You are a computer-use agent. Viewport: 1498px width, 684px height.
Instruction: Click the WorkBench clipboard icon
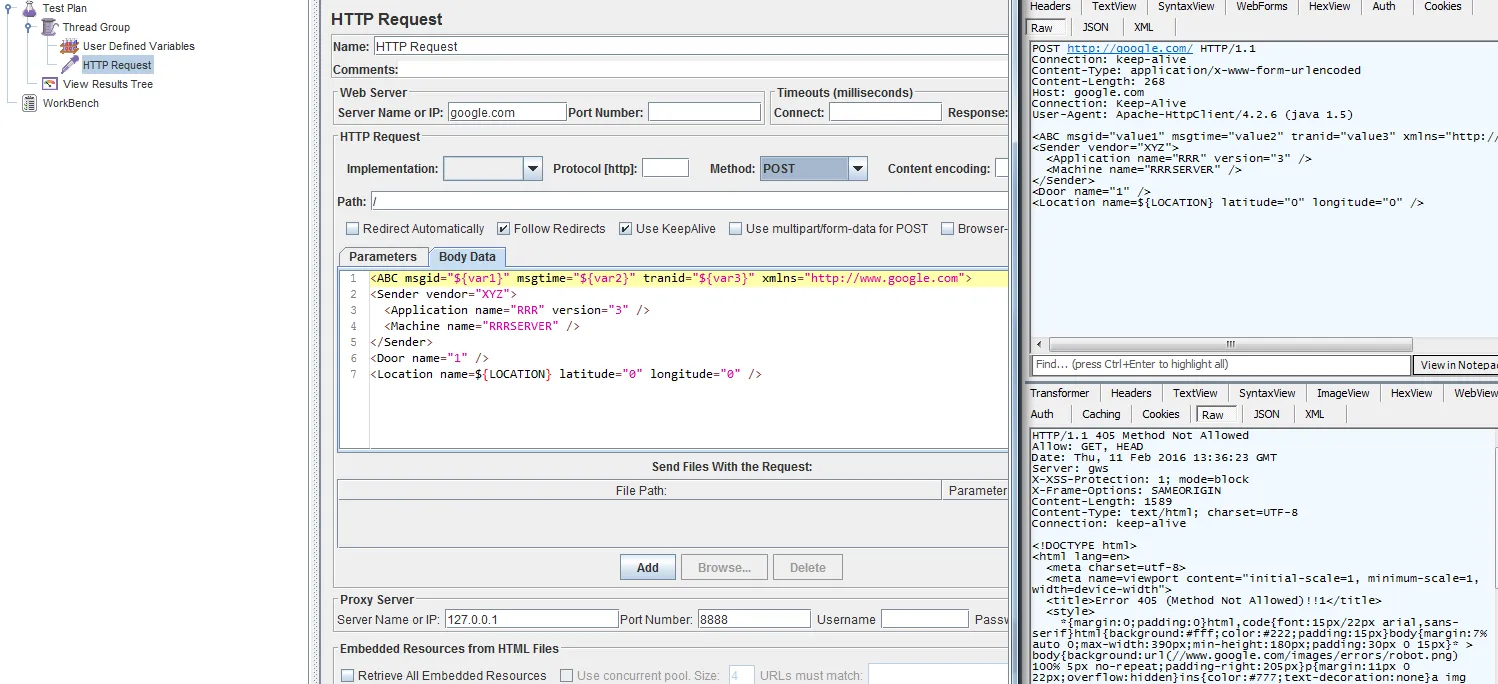click(x=29, y=103)
